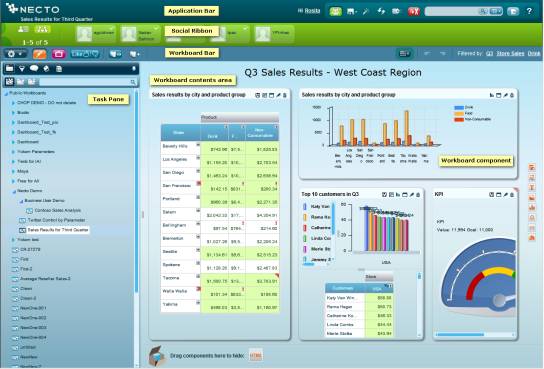Click the orange pencil edit workboard button
Screen dimensions: 544x369
(40, 54)
